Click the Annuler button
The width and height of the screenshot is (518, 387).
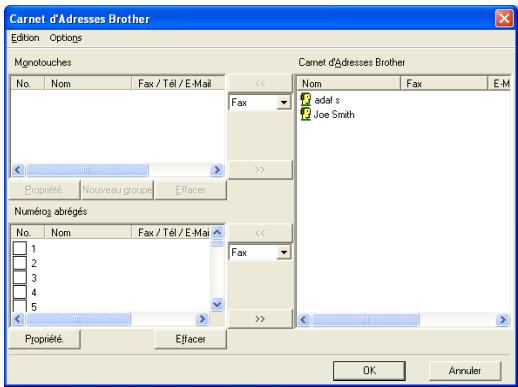coord(465,370)
